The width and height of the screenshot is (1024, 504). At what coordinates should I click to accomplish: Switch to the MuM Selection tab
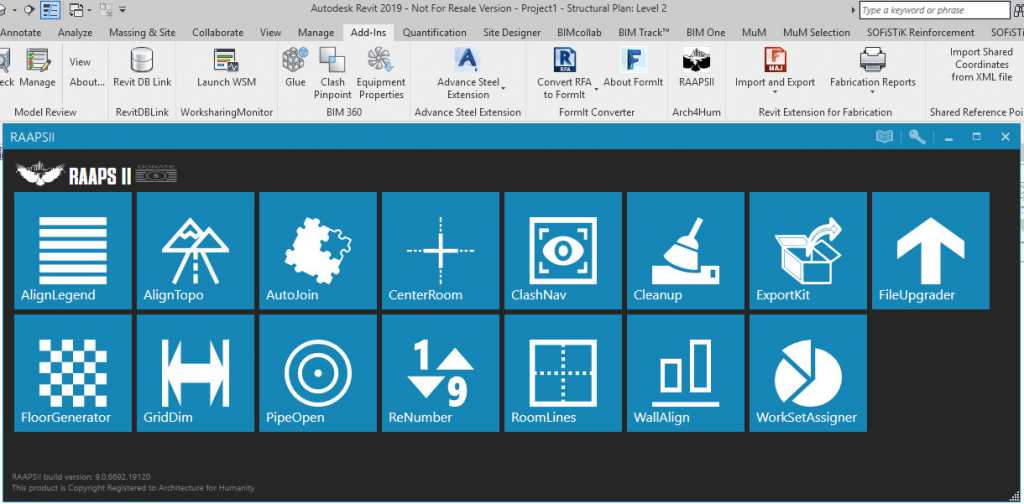tap(816, 33)
